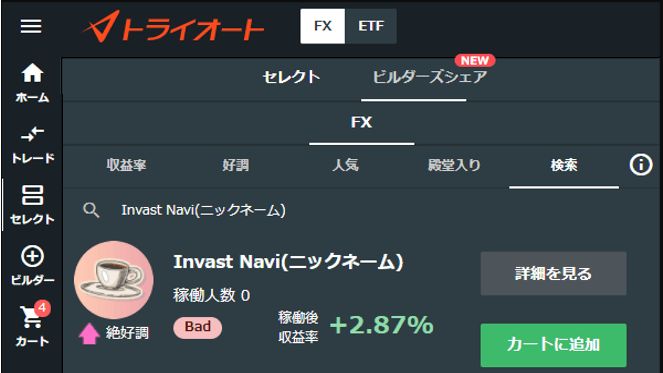Select the FX sub-tab

pyautogui.click(x=362, y=123)
